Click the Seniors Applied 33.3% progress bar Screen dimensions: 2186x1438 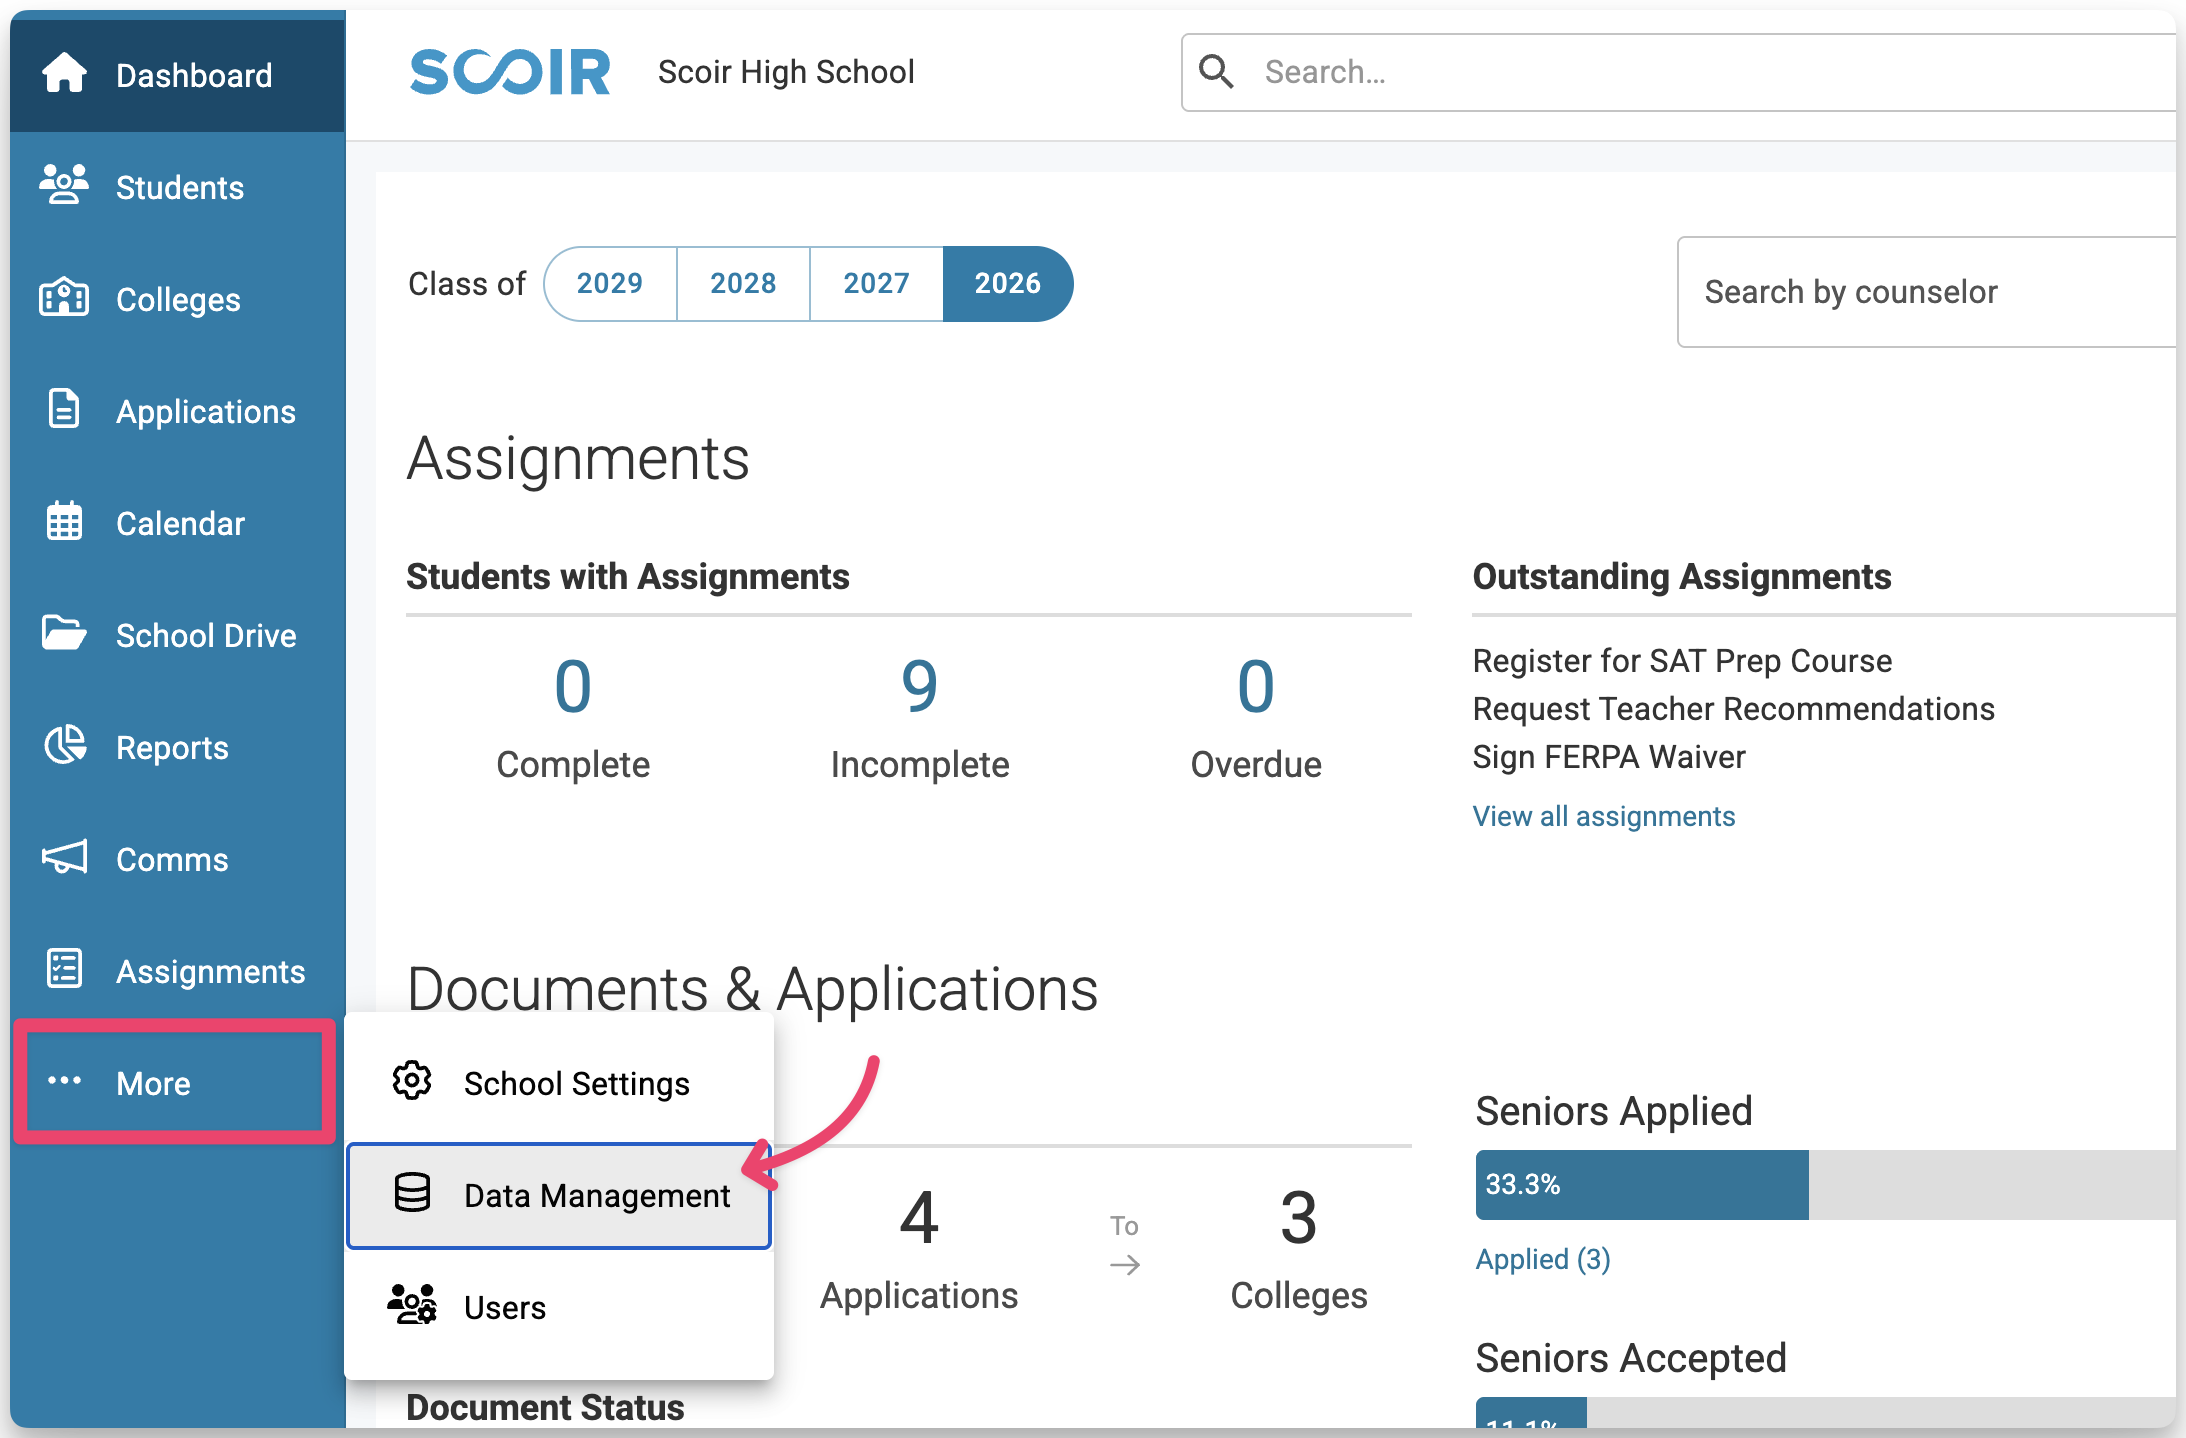coord(1641,1185)
